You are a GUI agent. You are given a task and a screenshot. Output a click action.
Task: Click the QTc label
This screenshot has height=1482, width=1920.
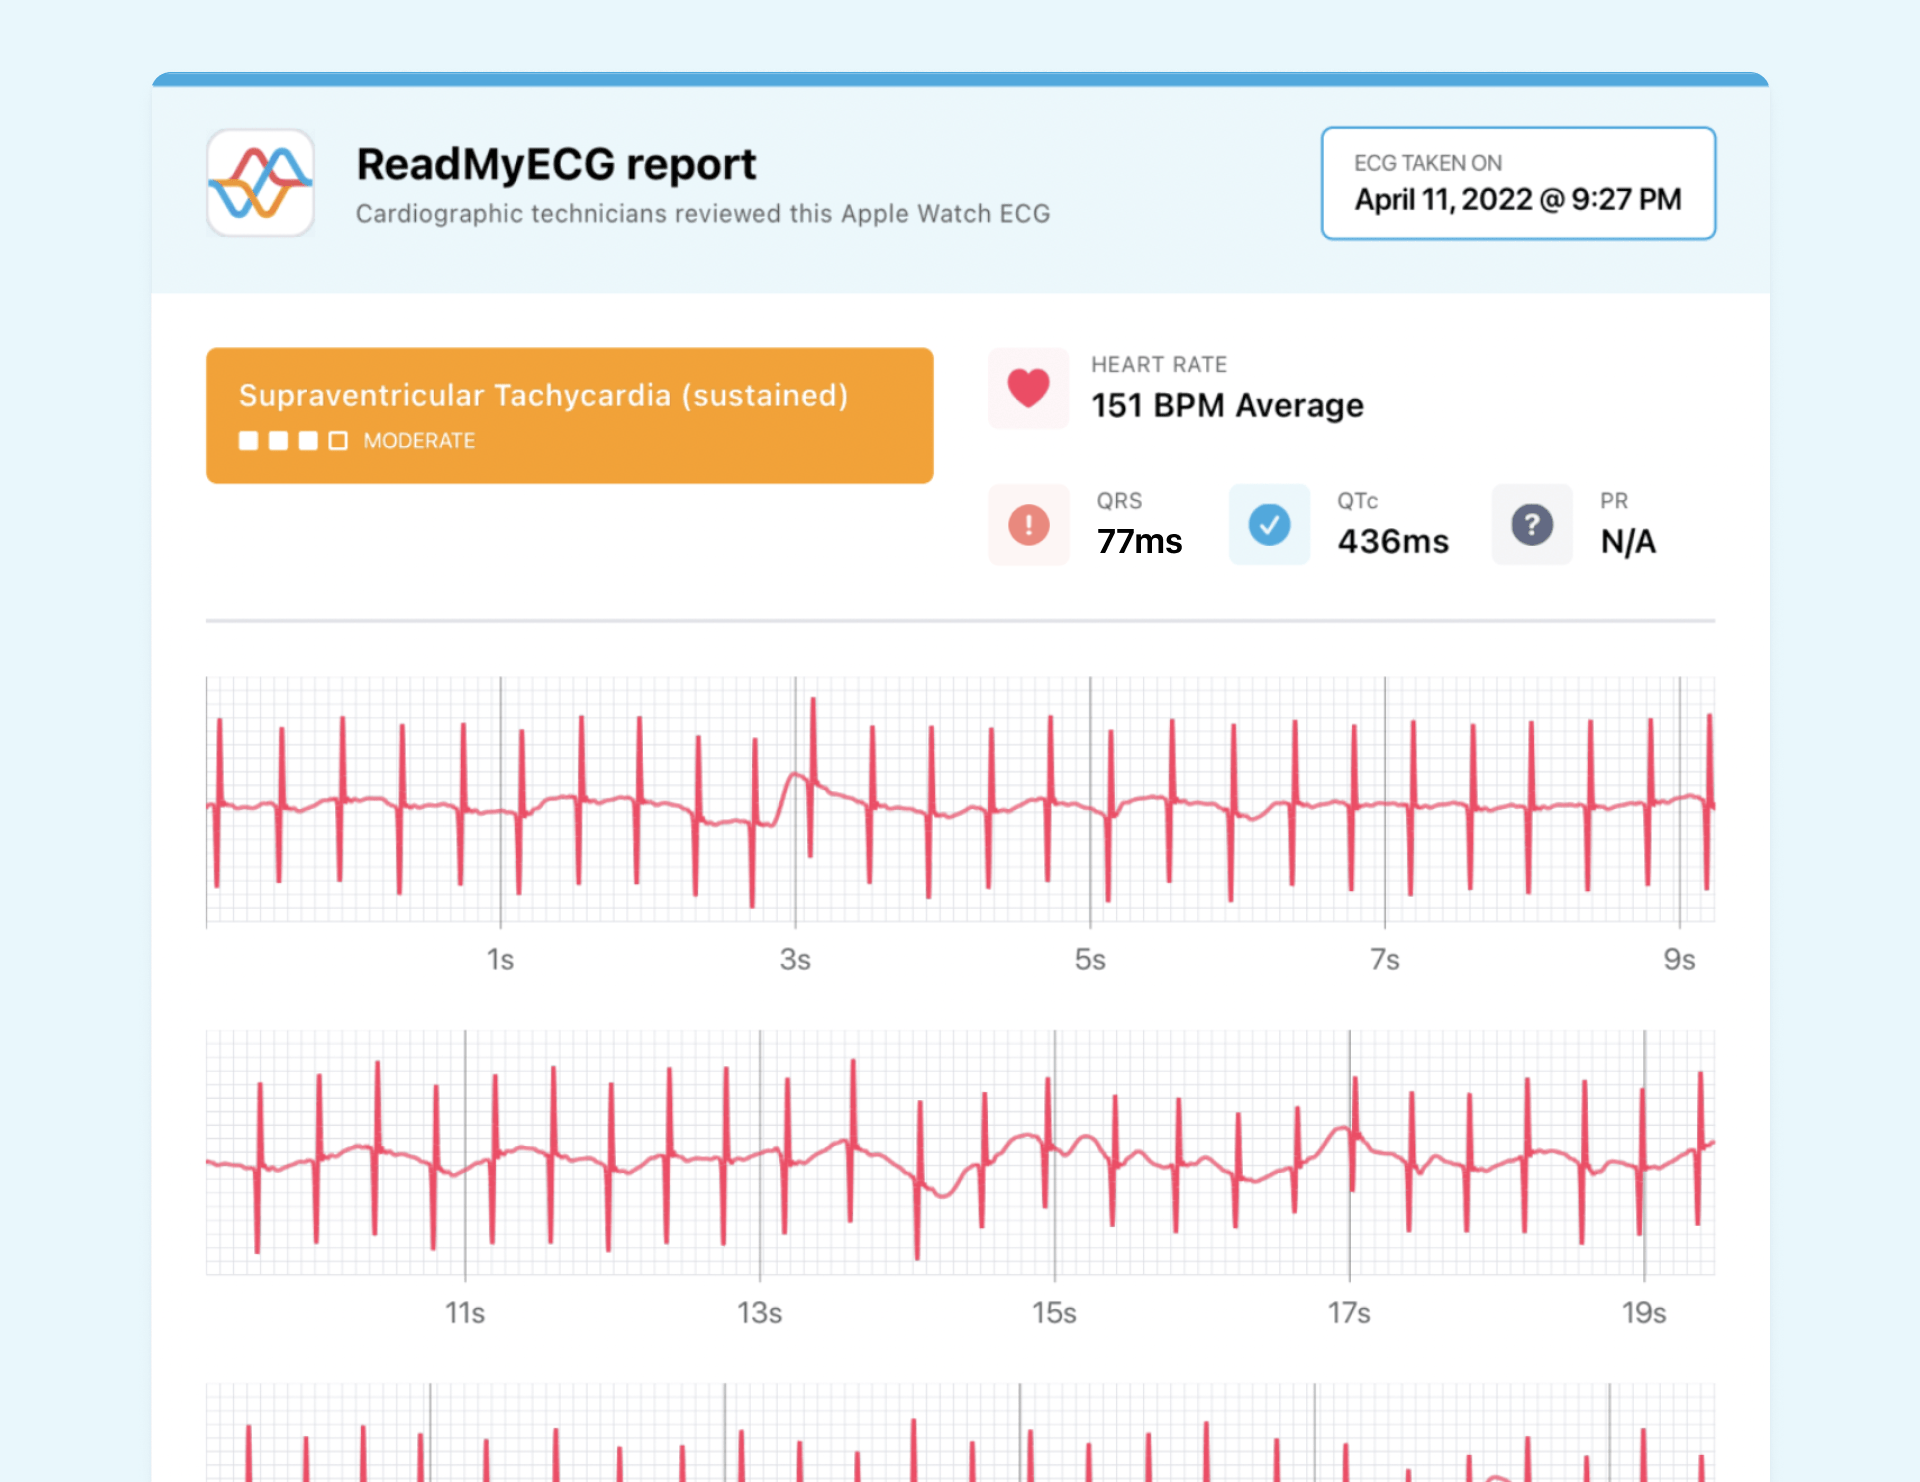(1358, 501)
